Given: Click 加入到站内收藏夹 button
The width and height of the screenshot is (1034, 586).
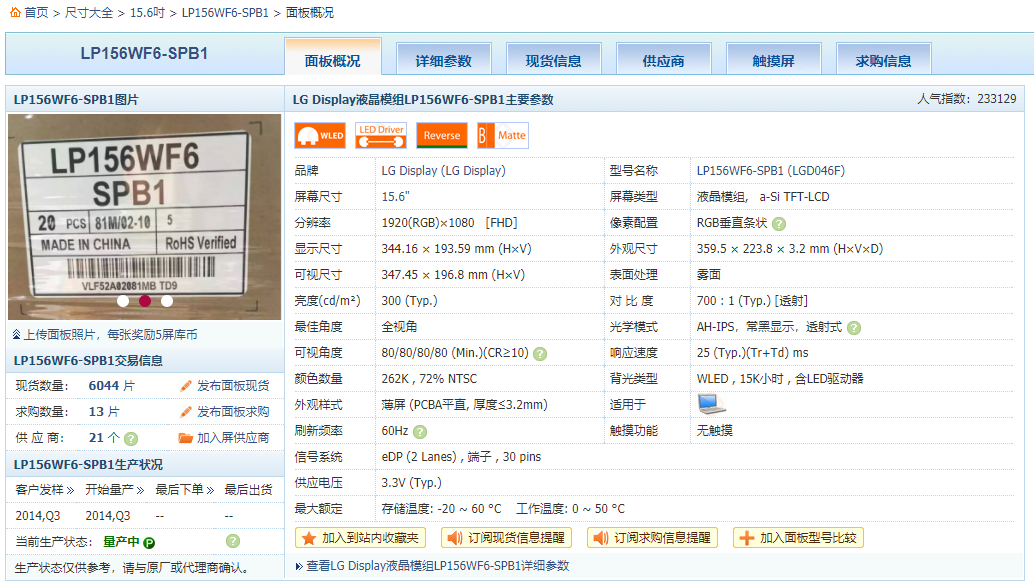Looking at the screenshot, I should (360, 538).
